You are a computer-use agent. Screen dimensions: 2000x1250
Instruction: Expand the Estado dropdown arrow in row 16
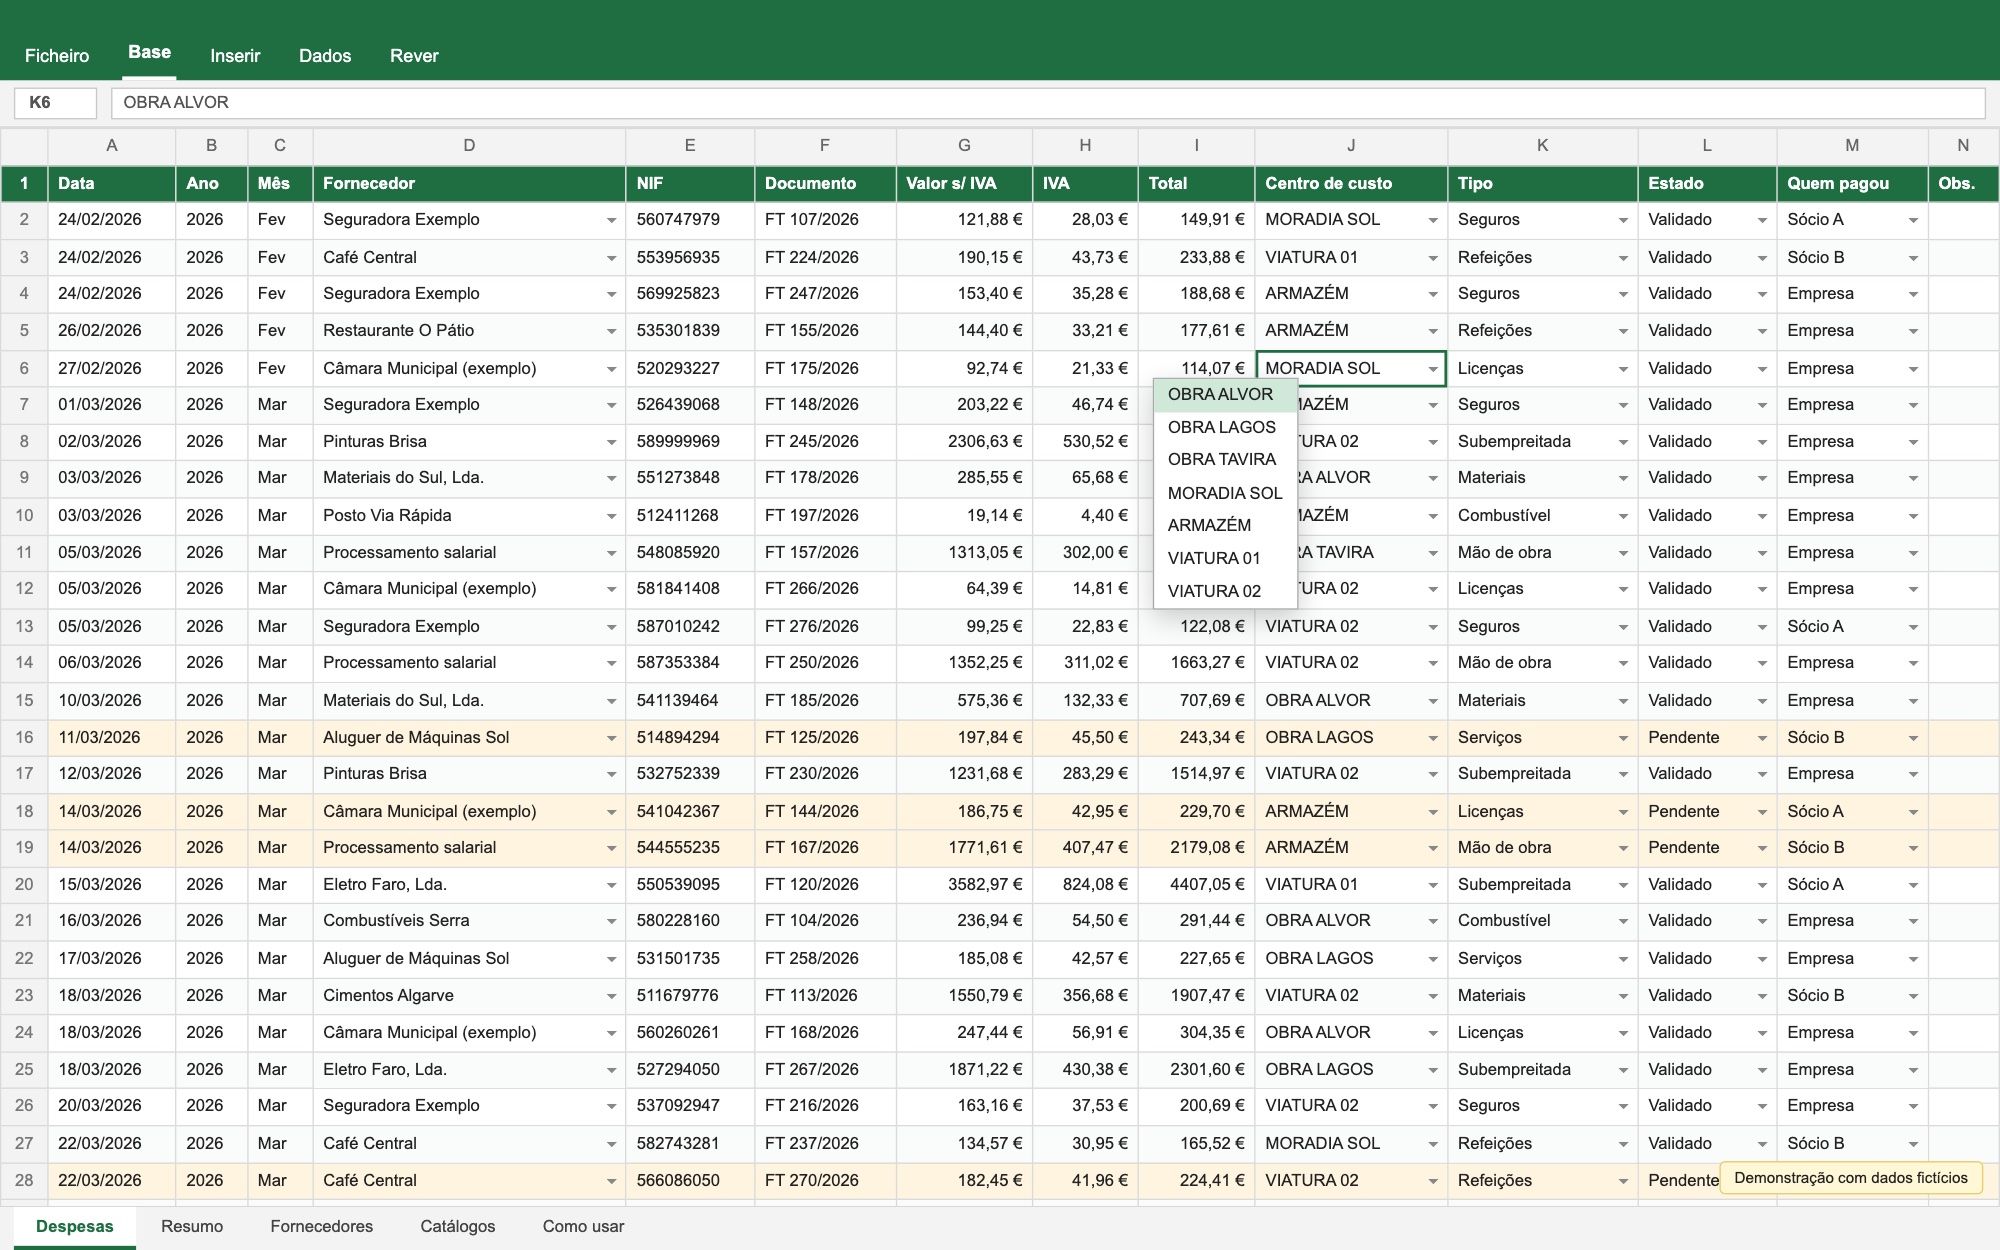[x=1762, y=738]
